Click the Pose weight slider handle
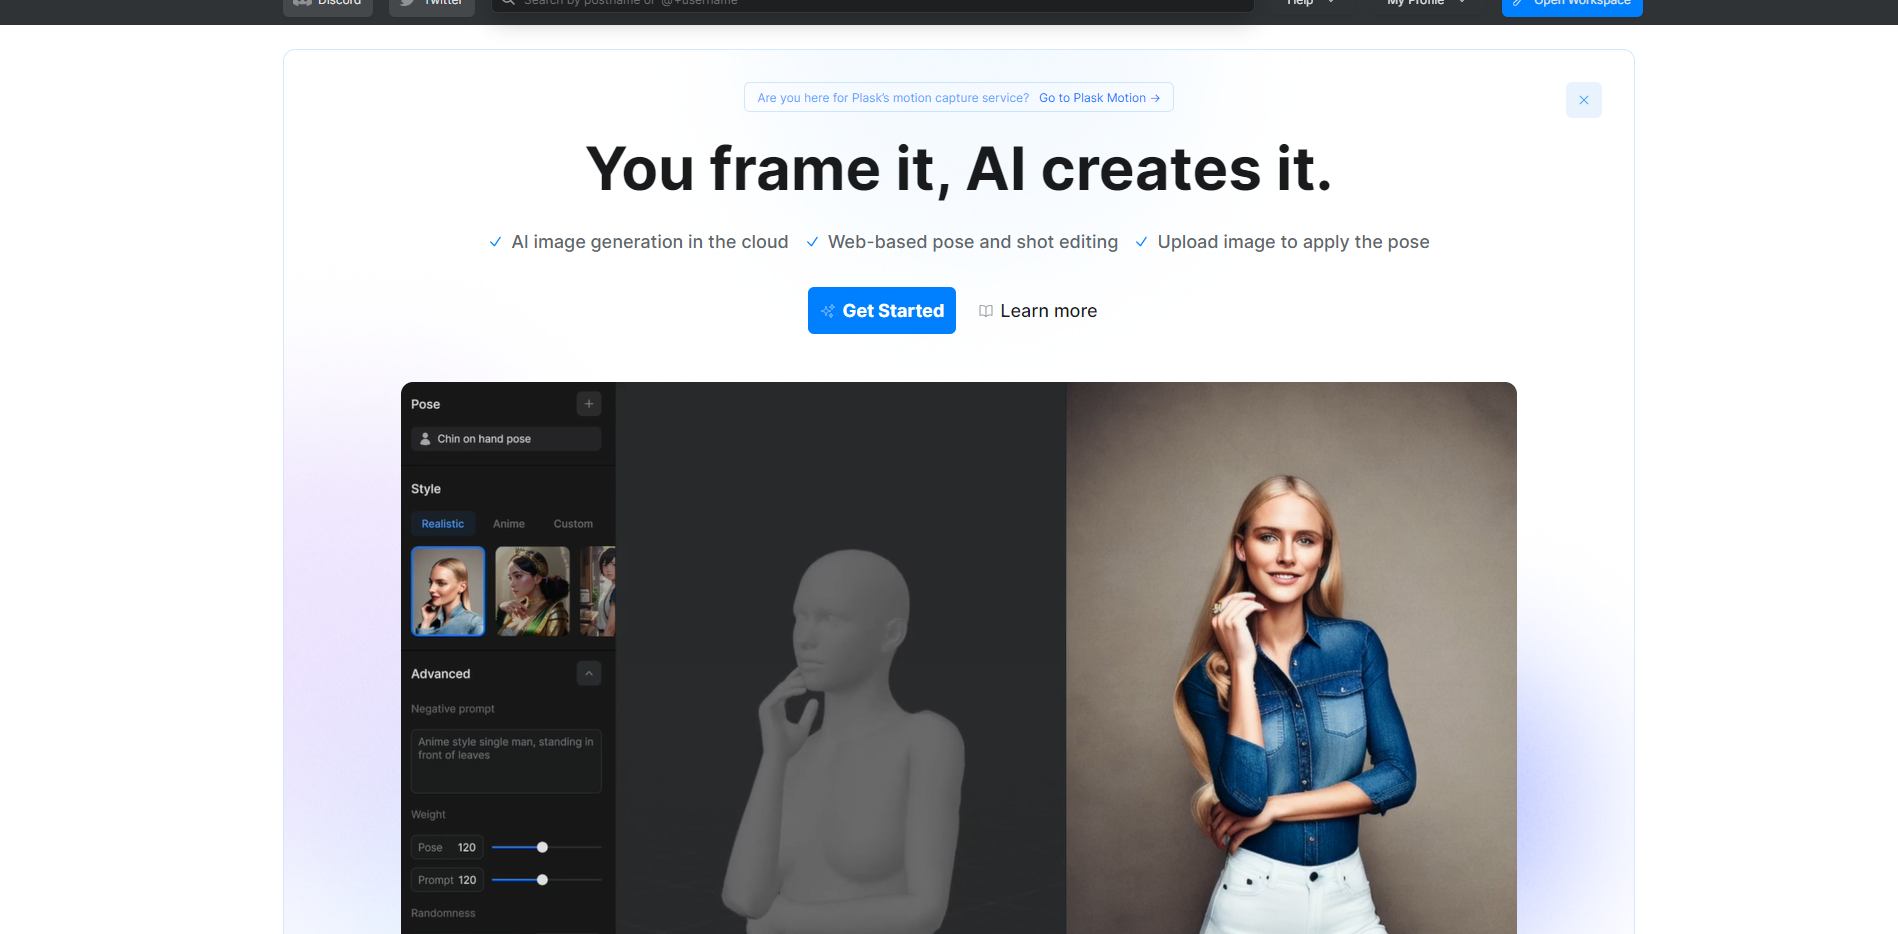This screenshot has width=1898, height=934. [542, 847]
